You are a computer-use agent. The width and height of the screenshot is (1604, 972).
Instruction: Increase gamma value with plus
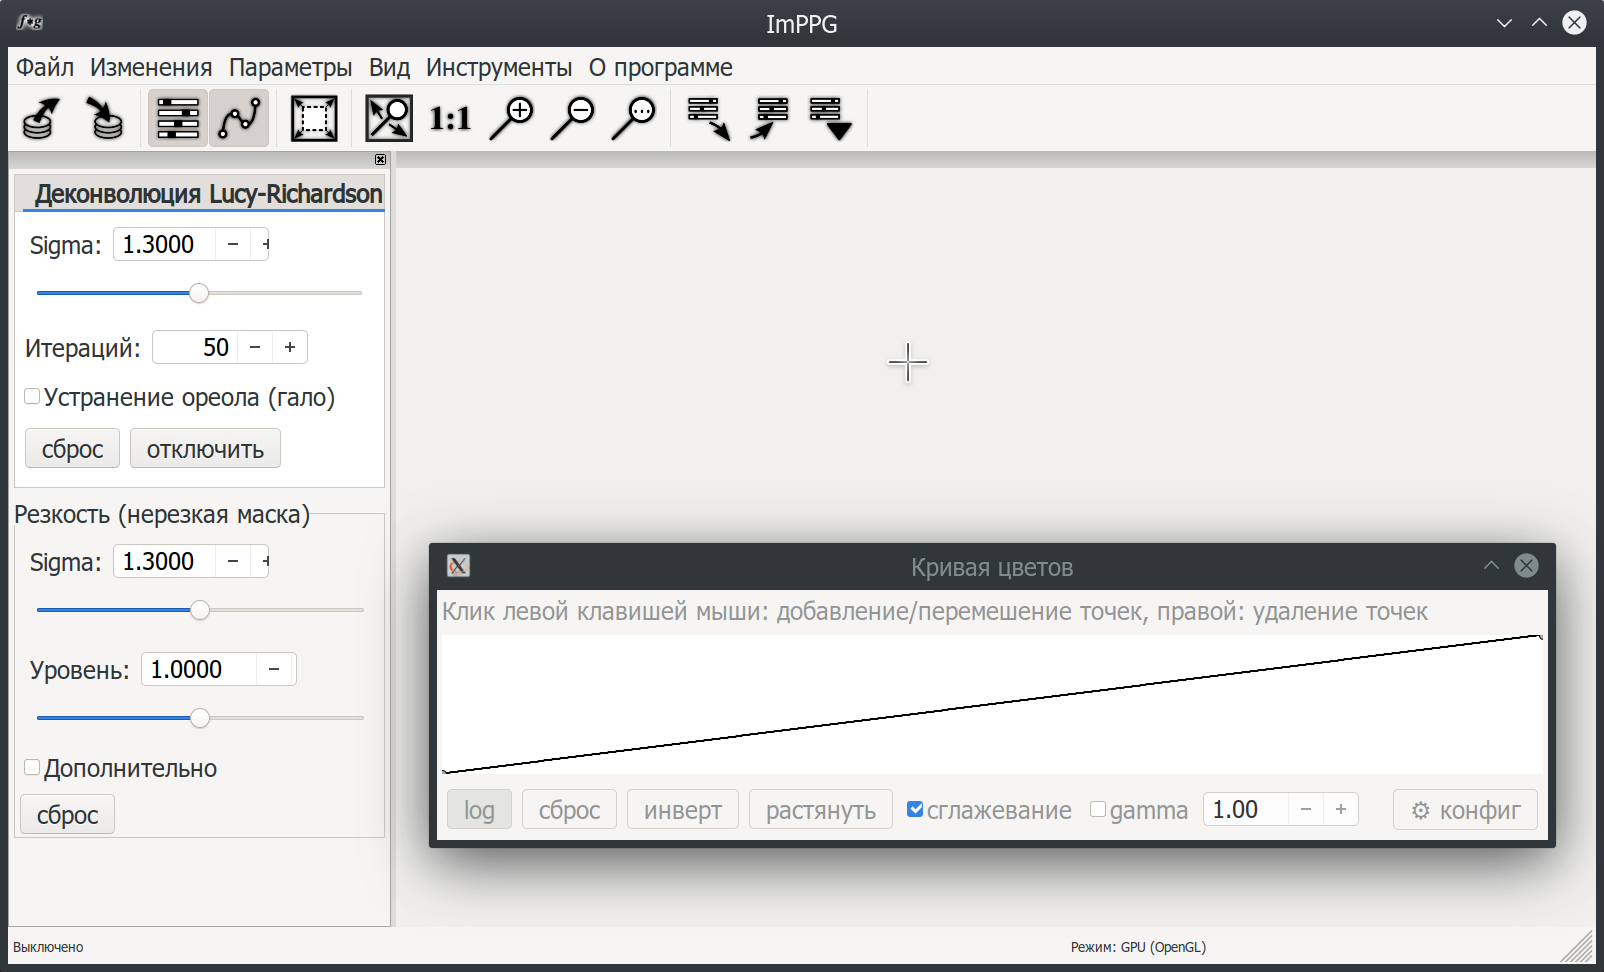point(1341,809)
